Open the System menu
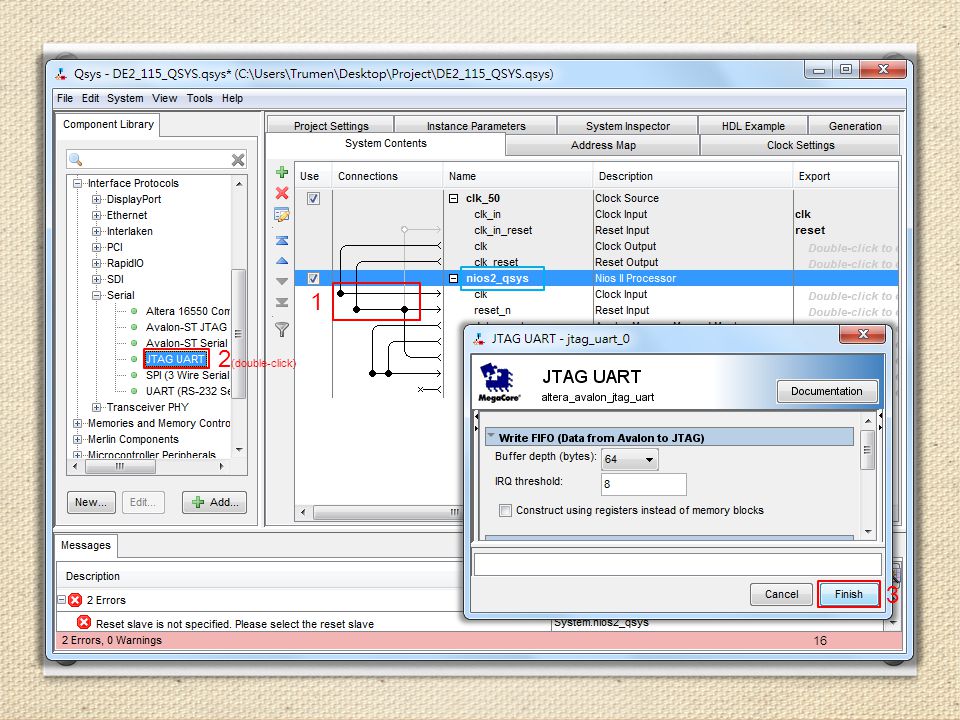Viewport: 960px width, 720px height. point(125,98)
